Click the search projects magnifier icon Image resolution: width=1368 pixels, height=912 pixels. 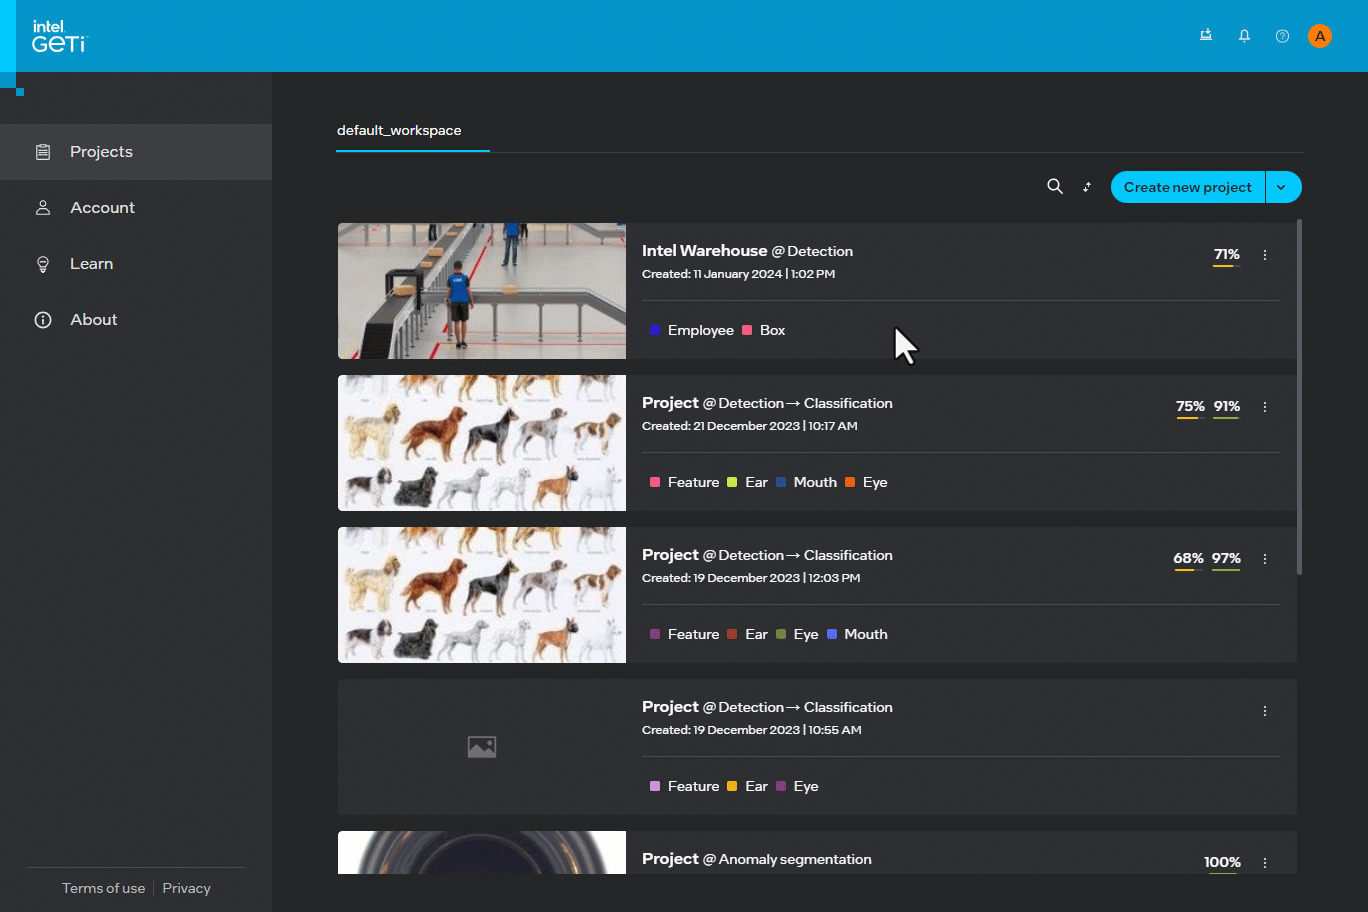[1054, 187]
